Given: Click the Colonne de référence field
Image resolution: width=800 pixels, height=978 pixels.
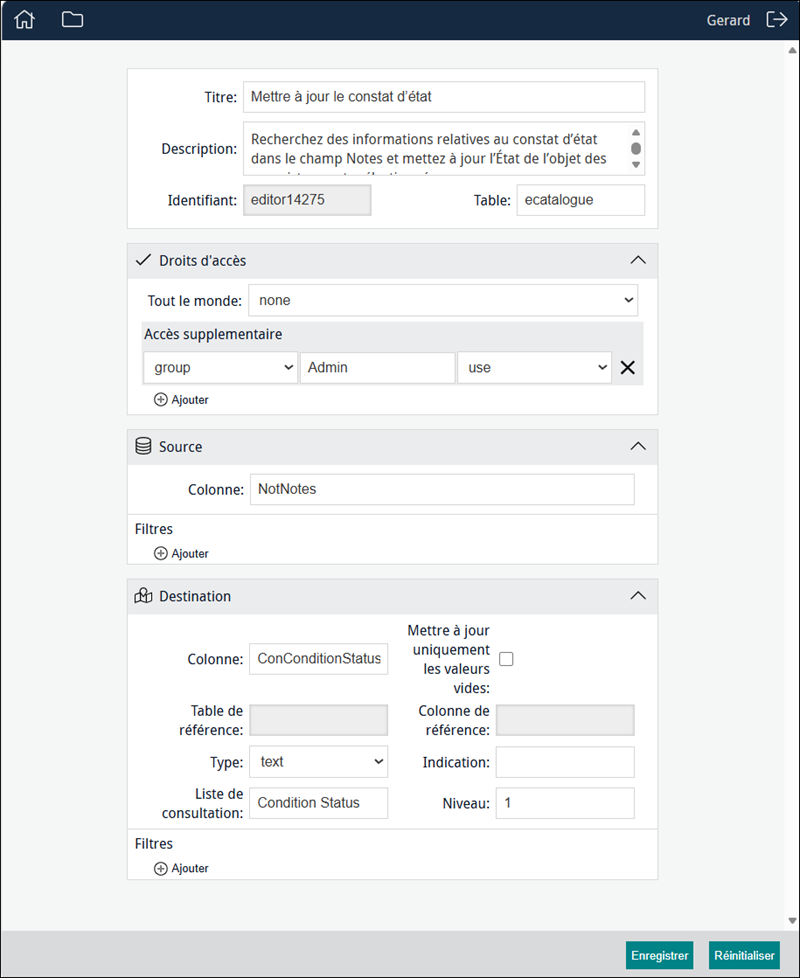Looking at the screenshot, I should tap(565, 720).
